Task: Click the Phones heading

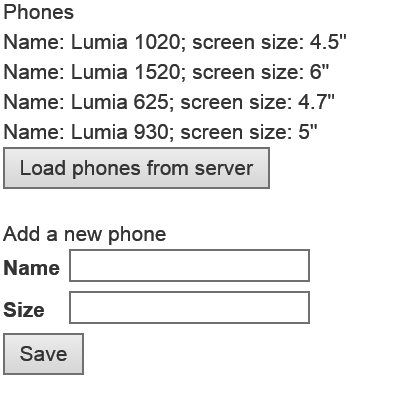Action: [38, 13]
